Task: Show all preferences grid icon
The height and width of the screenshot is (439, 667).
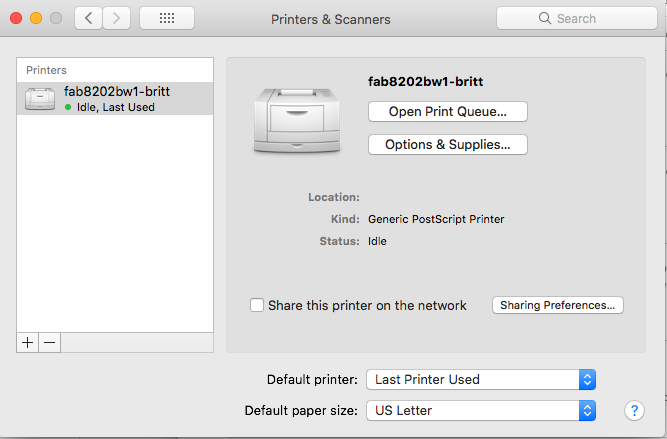Action: coord(167,18)
